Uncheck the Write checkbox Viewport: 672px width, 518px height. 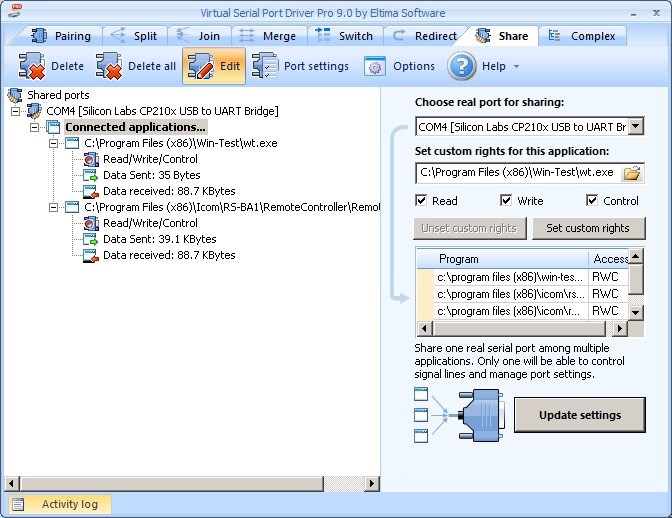[506, 200]
